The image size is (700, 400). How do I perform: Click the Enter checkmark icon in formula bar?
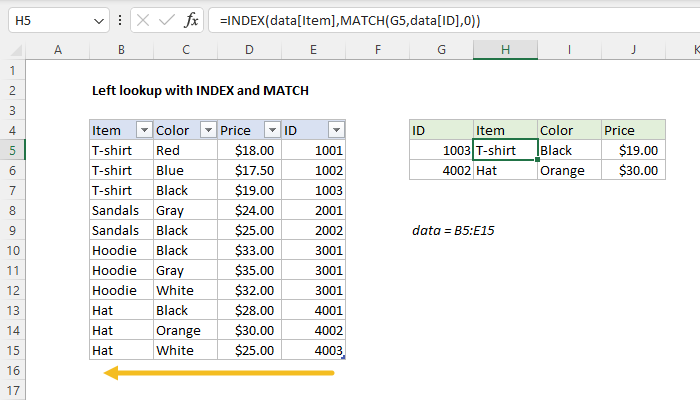point(167,20)
